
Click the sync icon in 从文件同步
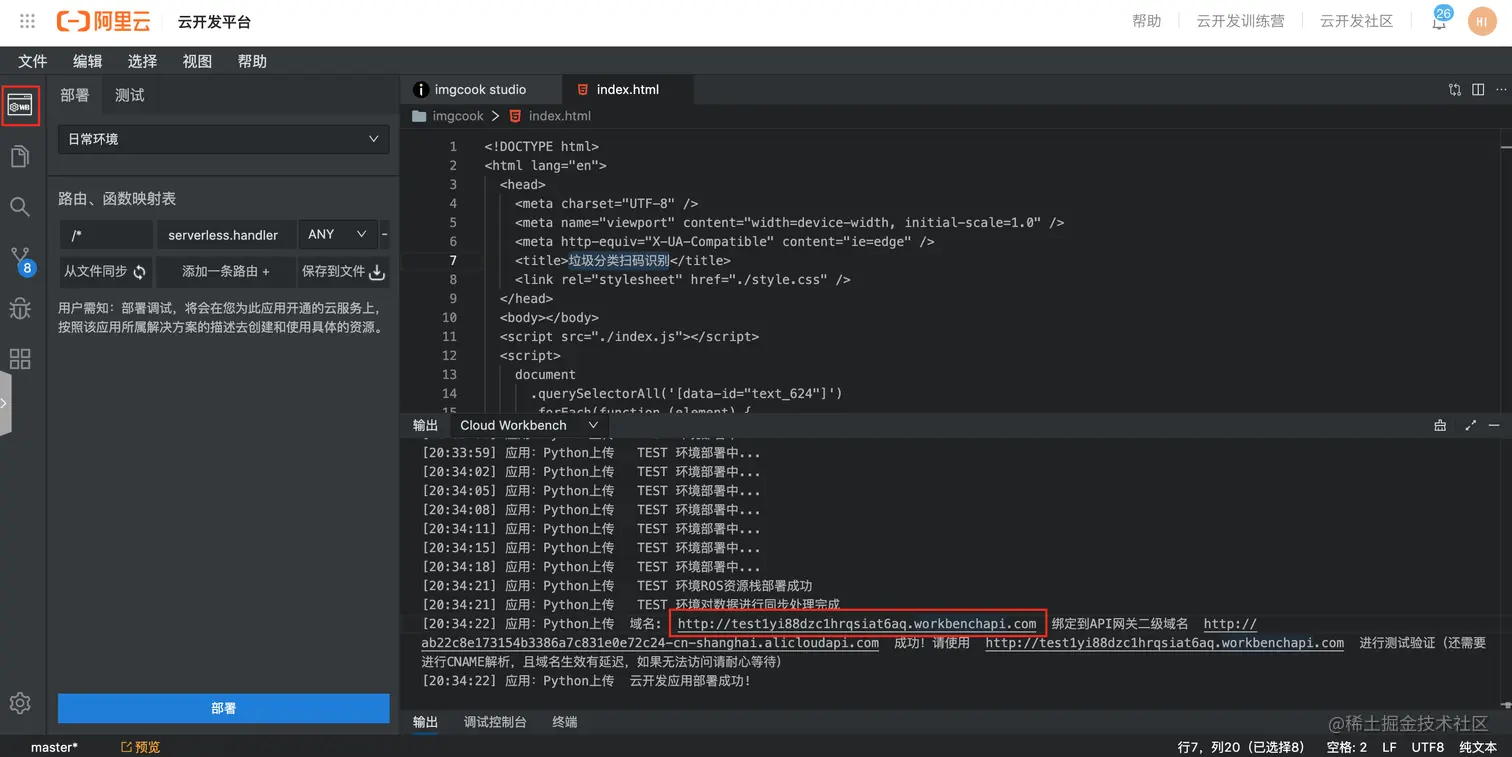point(140,272)
